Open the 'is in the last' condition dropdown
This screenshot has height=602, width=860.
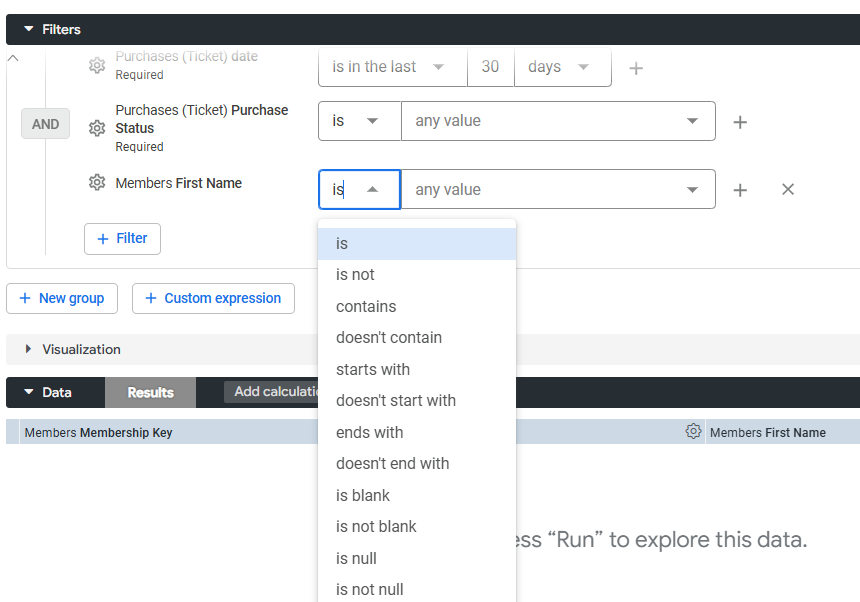(x=393, y=67)
